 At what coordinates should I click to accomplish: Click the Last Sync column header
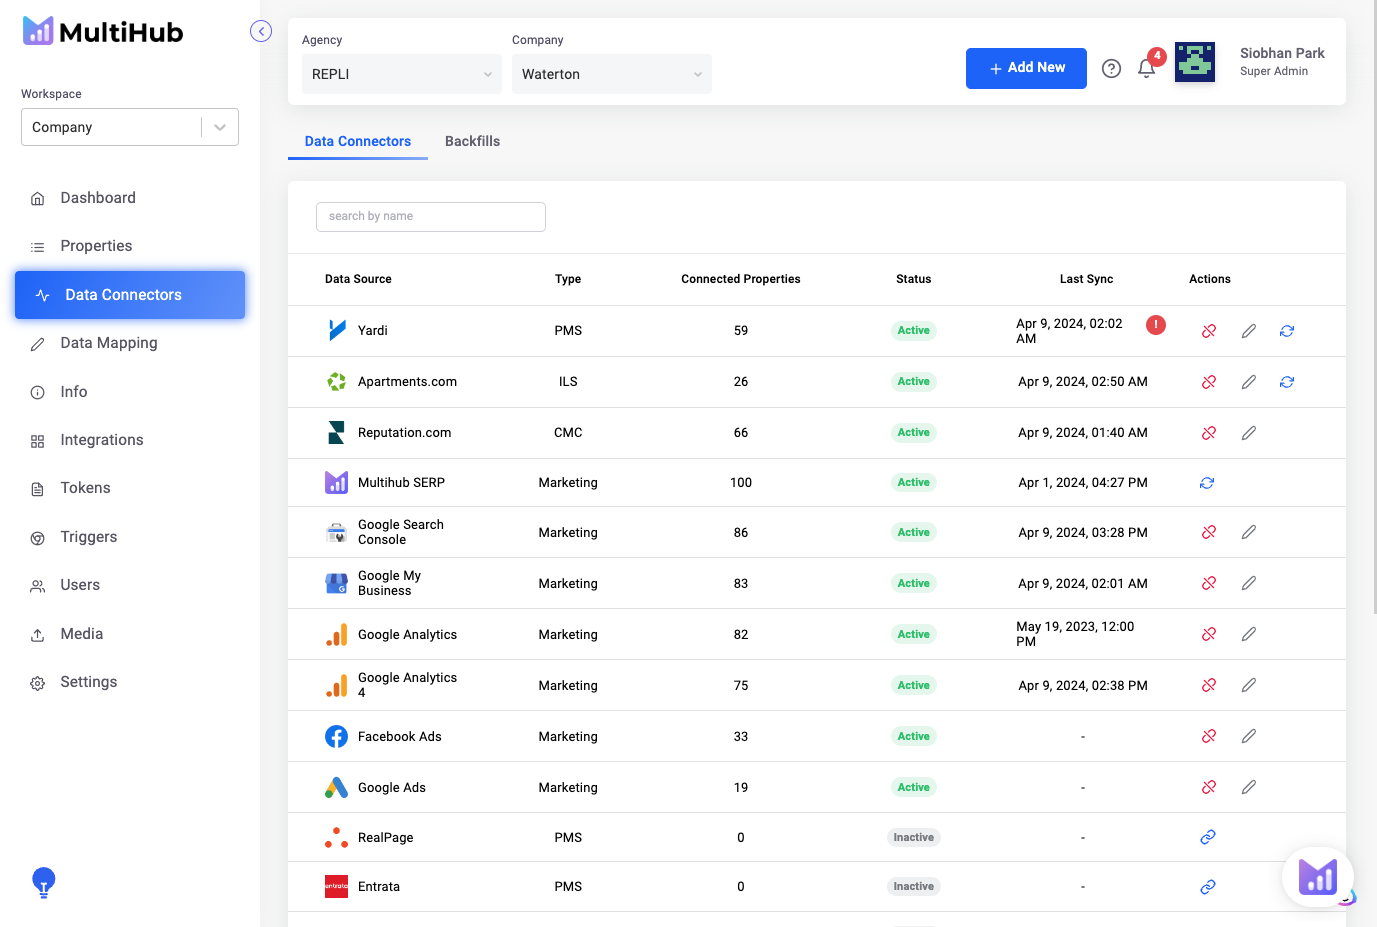pos(1086,279)
